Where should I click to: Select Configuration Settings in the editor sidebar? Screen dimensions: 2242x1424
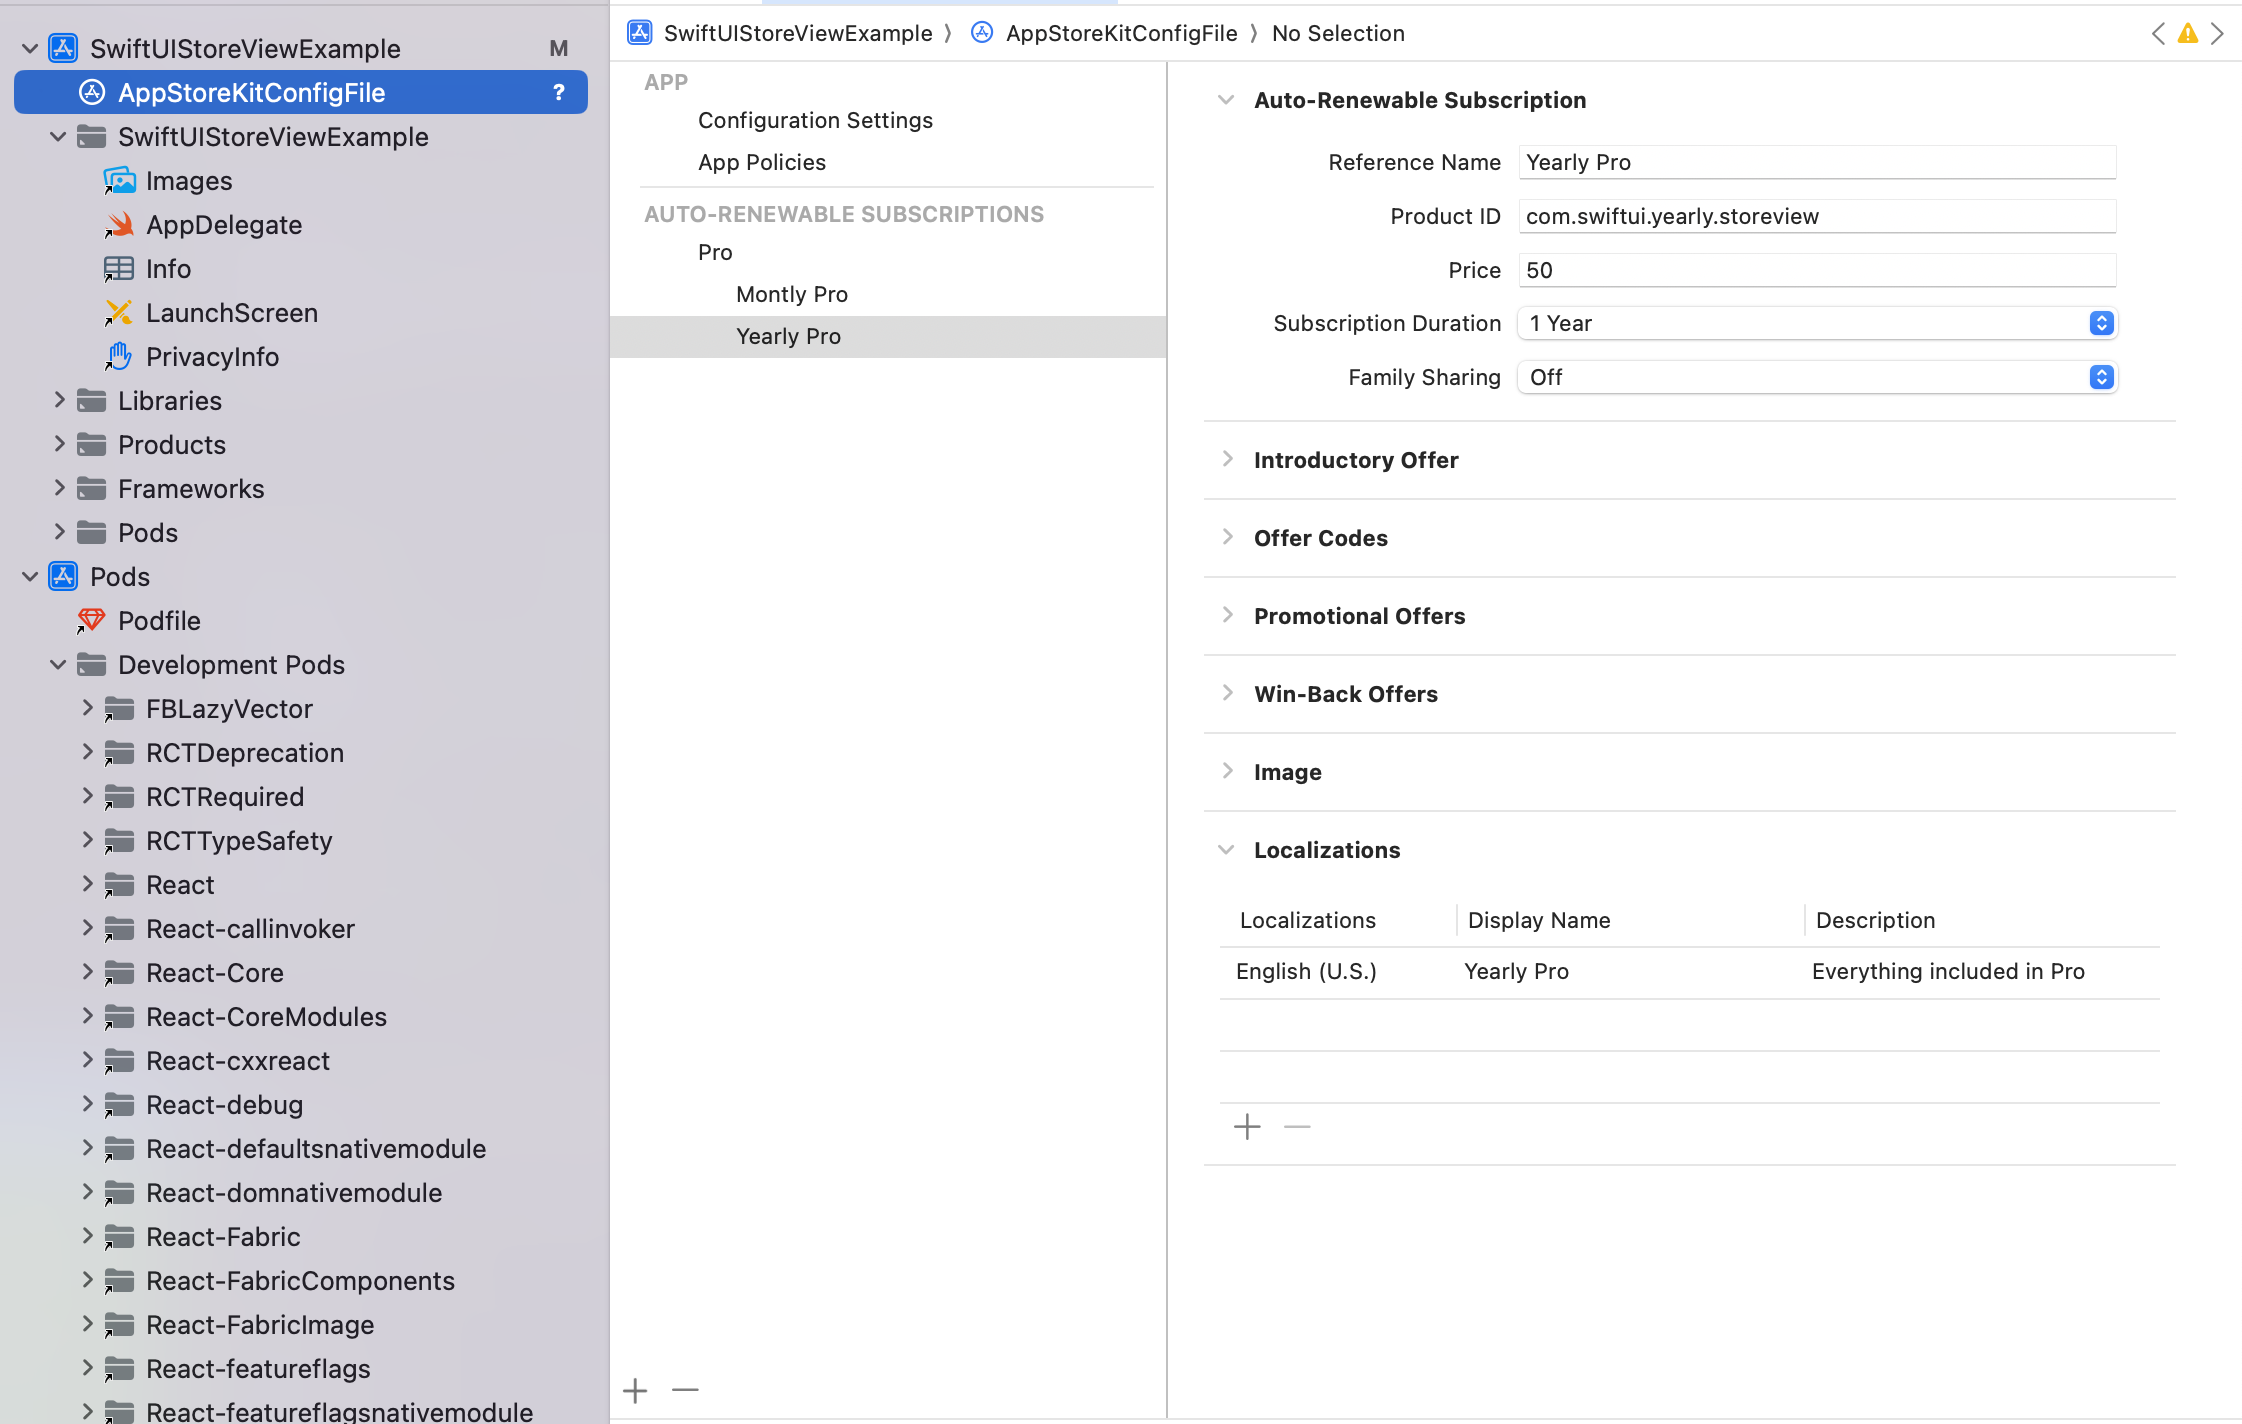(815, 120)
